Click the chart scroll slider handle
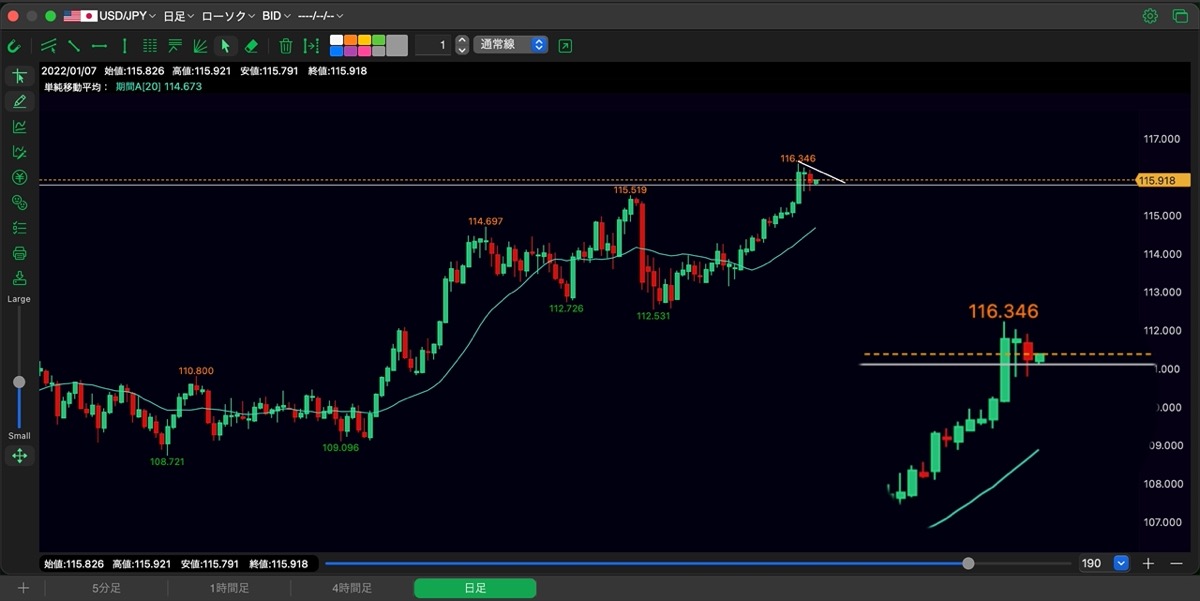Screen dimensions: 1200x601 pos(968,564)
